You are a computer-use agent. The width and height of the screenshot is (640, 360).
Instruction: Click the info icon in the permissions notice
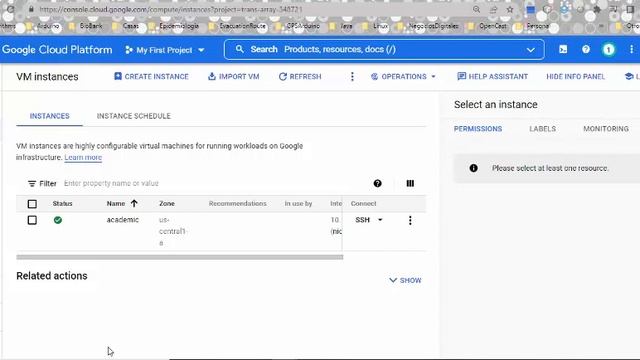(473, 168)
